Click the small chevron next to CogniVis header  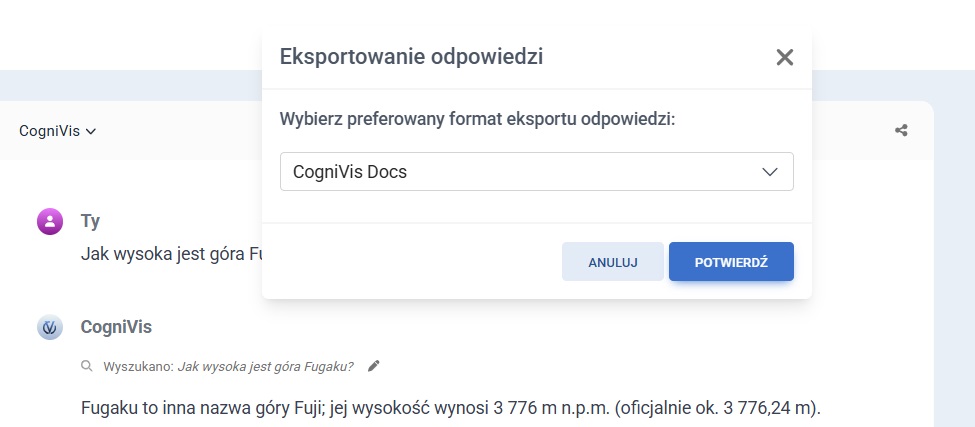(91, 131)
